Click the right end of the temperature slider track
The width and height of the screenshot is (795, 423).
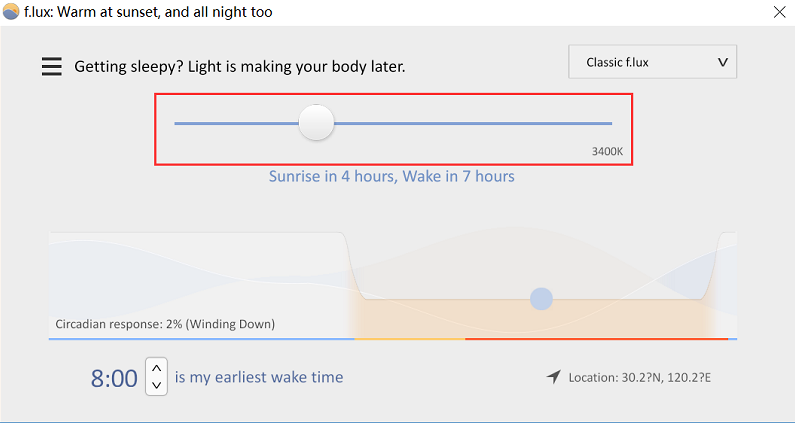pyautogui.click(x=608, y=123)
